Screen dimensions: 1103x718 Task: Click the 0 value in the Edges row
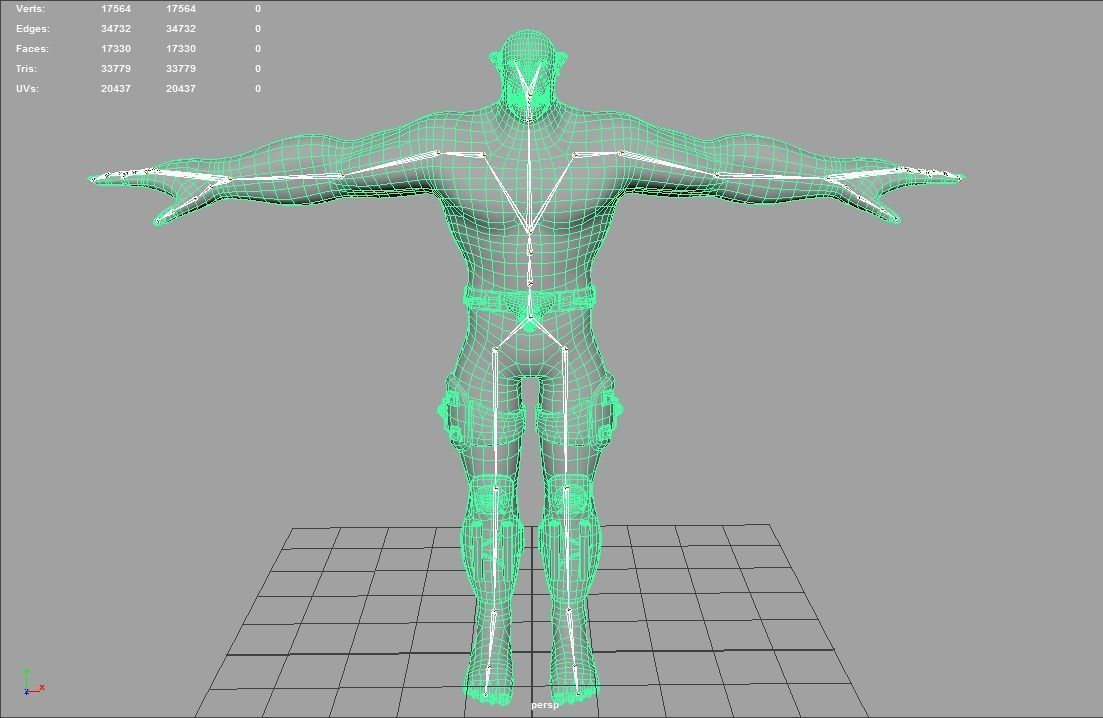258,29
